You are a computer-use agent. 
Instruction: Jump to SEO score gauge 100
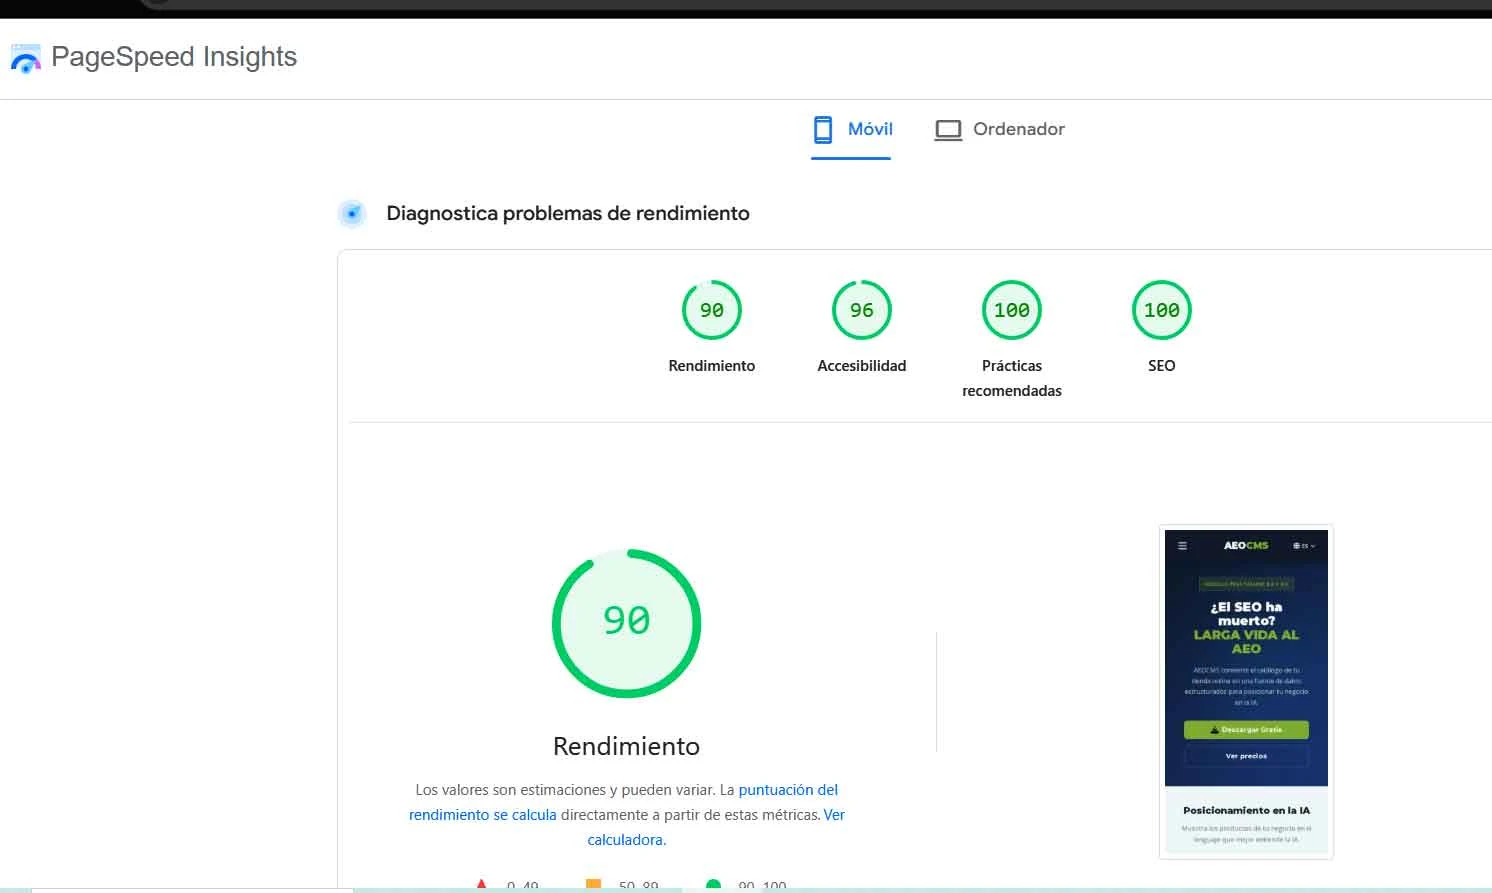(1162, 310)
